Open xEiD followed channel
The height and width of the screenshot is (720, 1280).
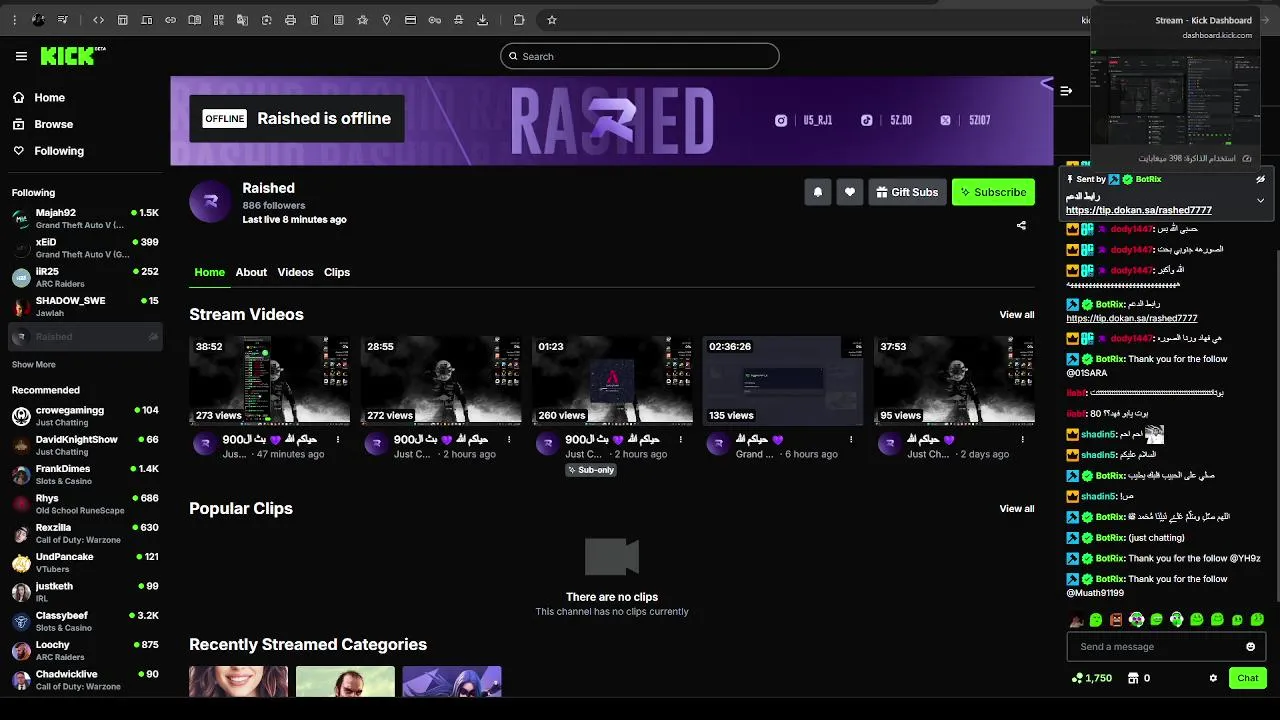(85, 248)
